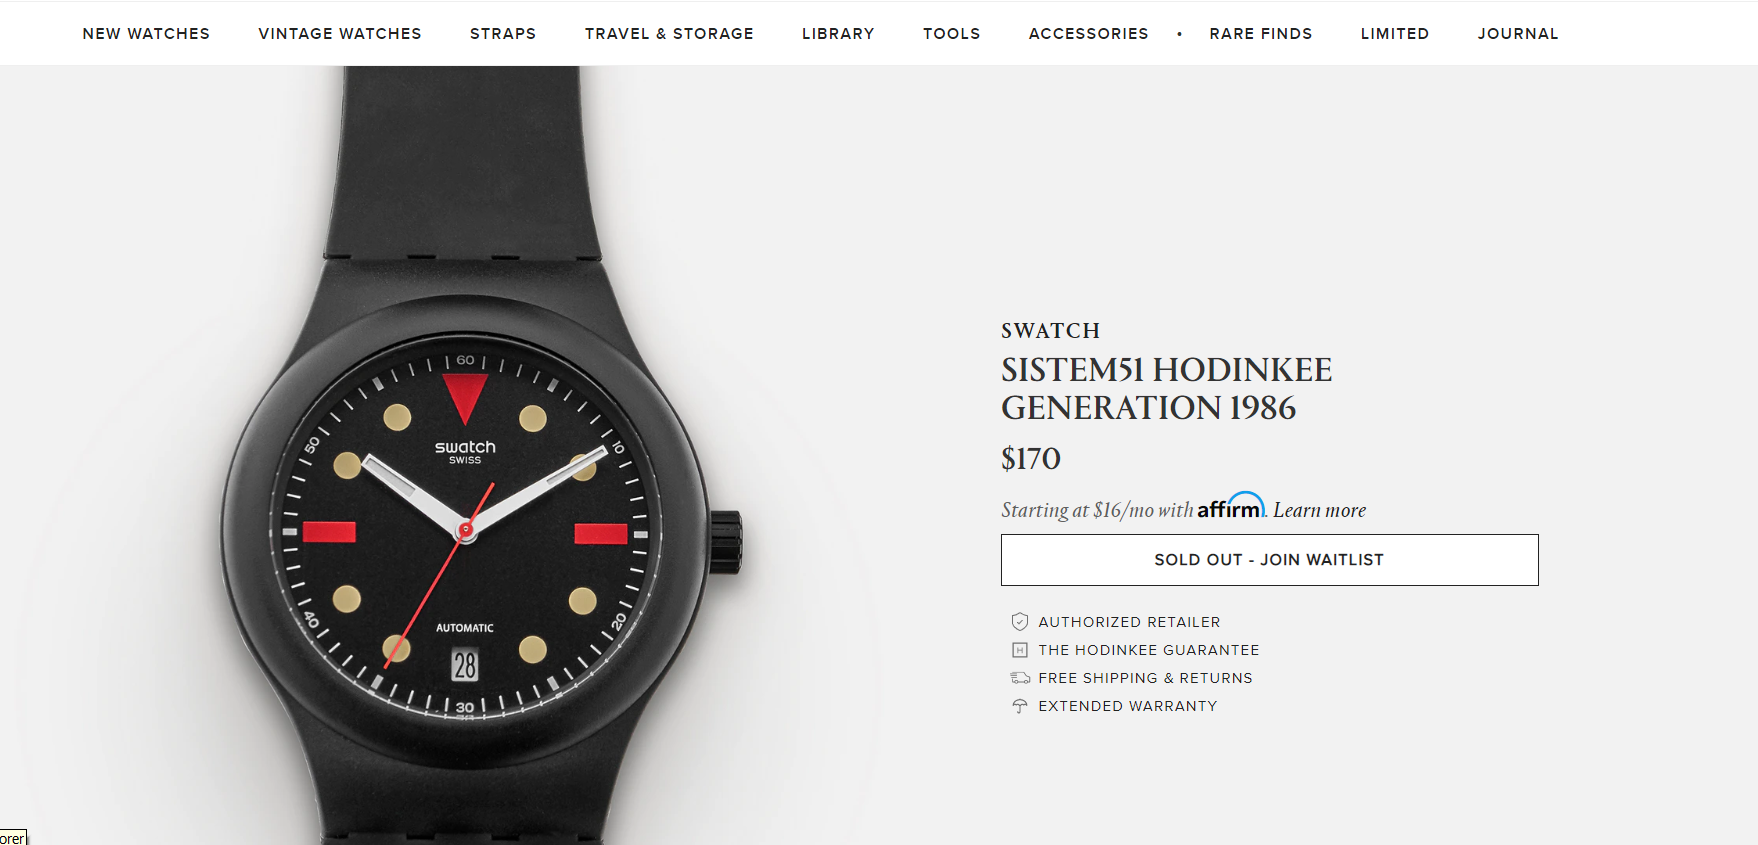
Task: Open the Vintage Watches menu
Action: point(340,34)
